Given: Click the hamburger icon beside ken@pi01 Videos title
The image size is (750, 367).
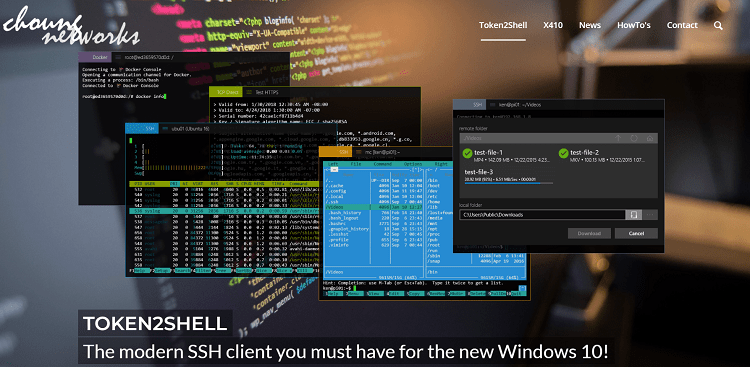Looking at the screenshot, I should pos(493,104).
